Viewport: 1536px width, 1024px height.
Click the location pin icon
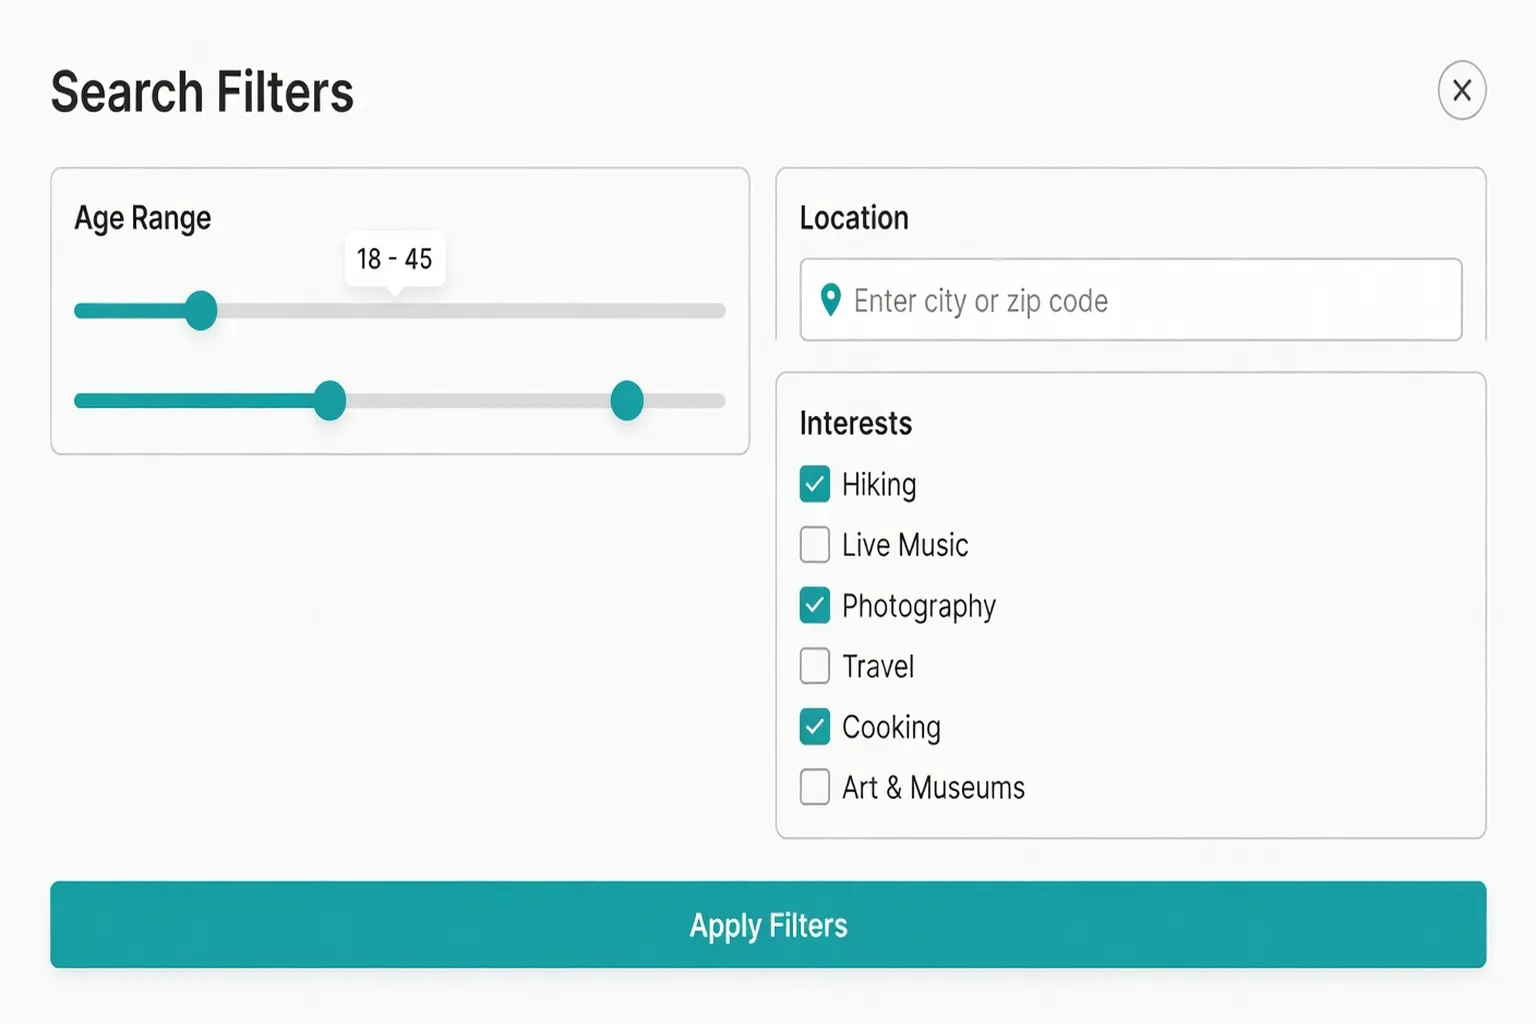point(830,300)
